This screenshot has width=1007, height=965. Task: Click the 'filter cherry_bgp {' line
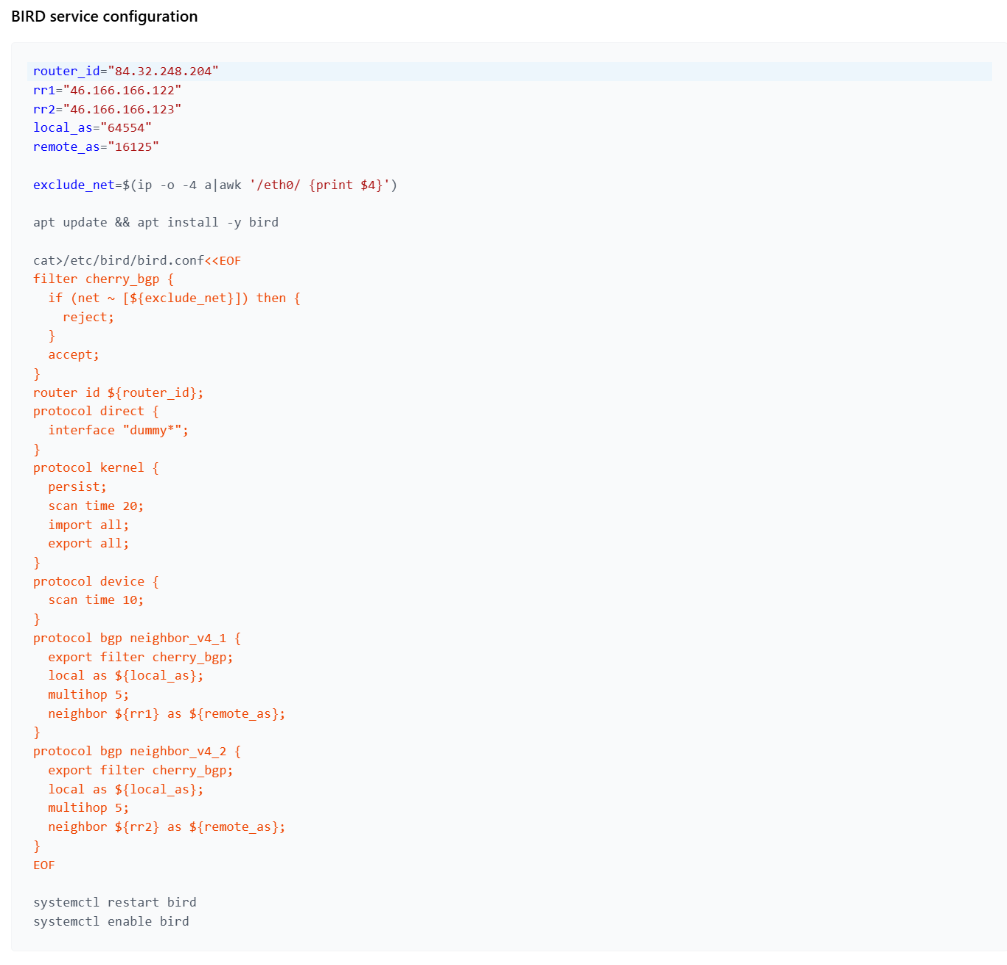click(x=103, y=279)
